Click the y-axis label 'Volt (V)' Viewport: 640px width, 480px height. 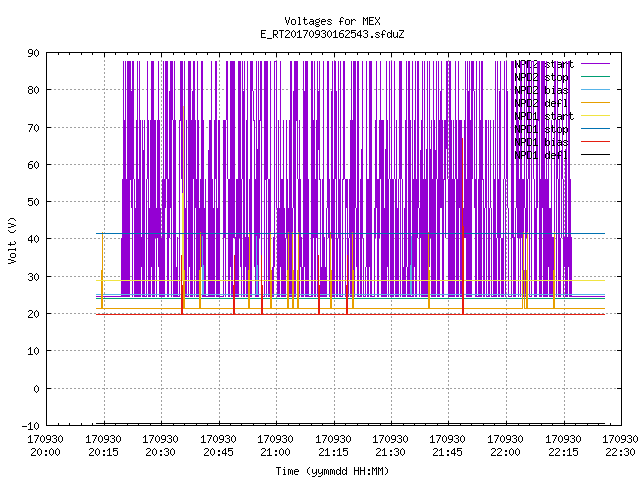[x=13, y=240]
